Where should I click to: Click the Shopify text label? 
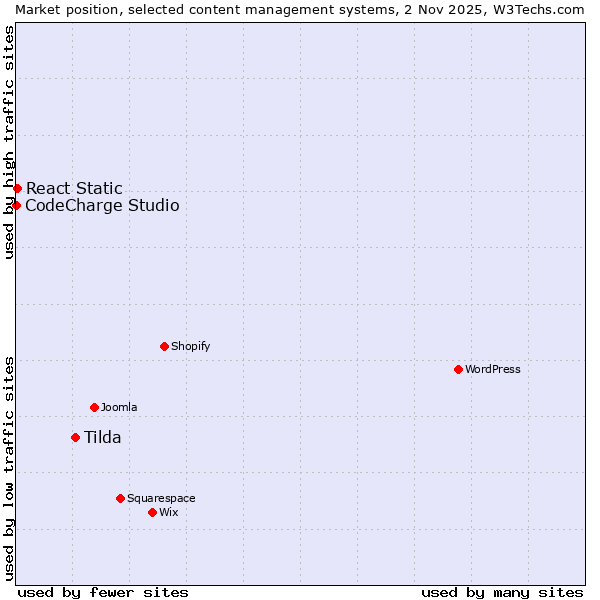[190, 346]
